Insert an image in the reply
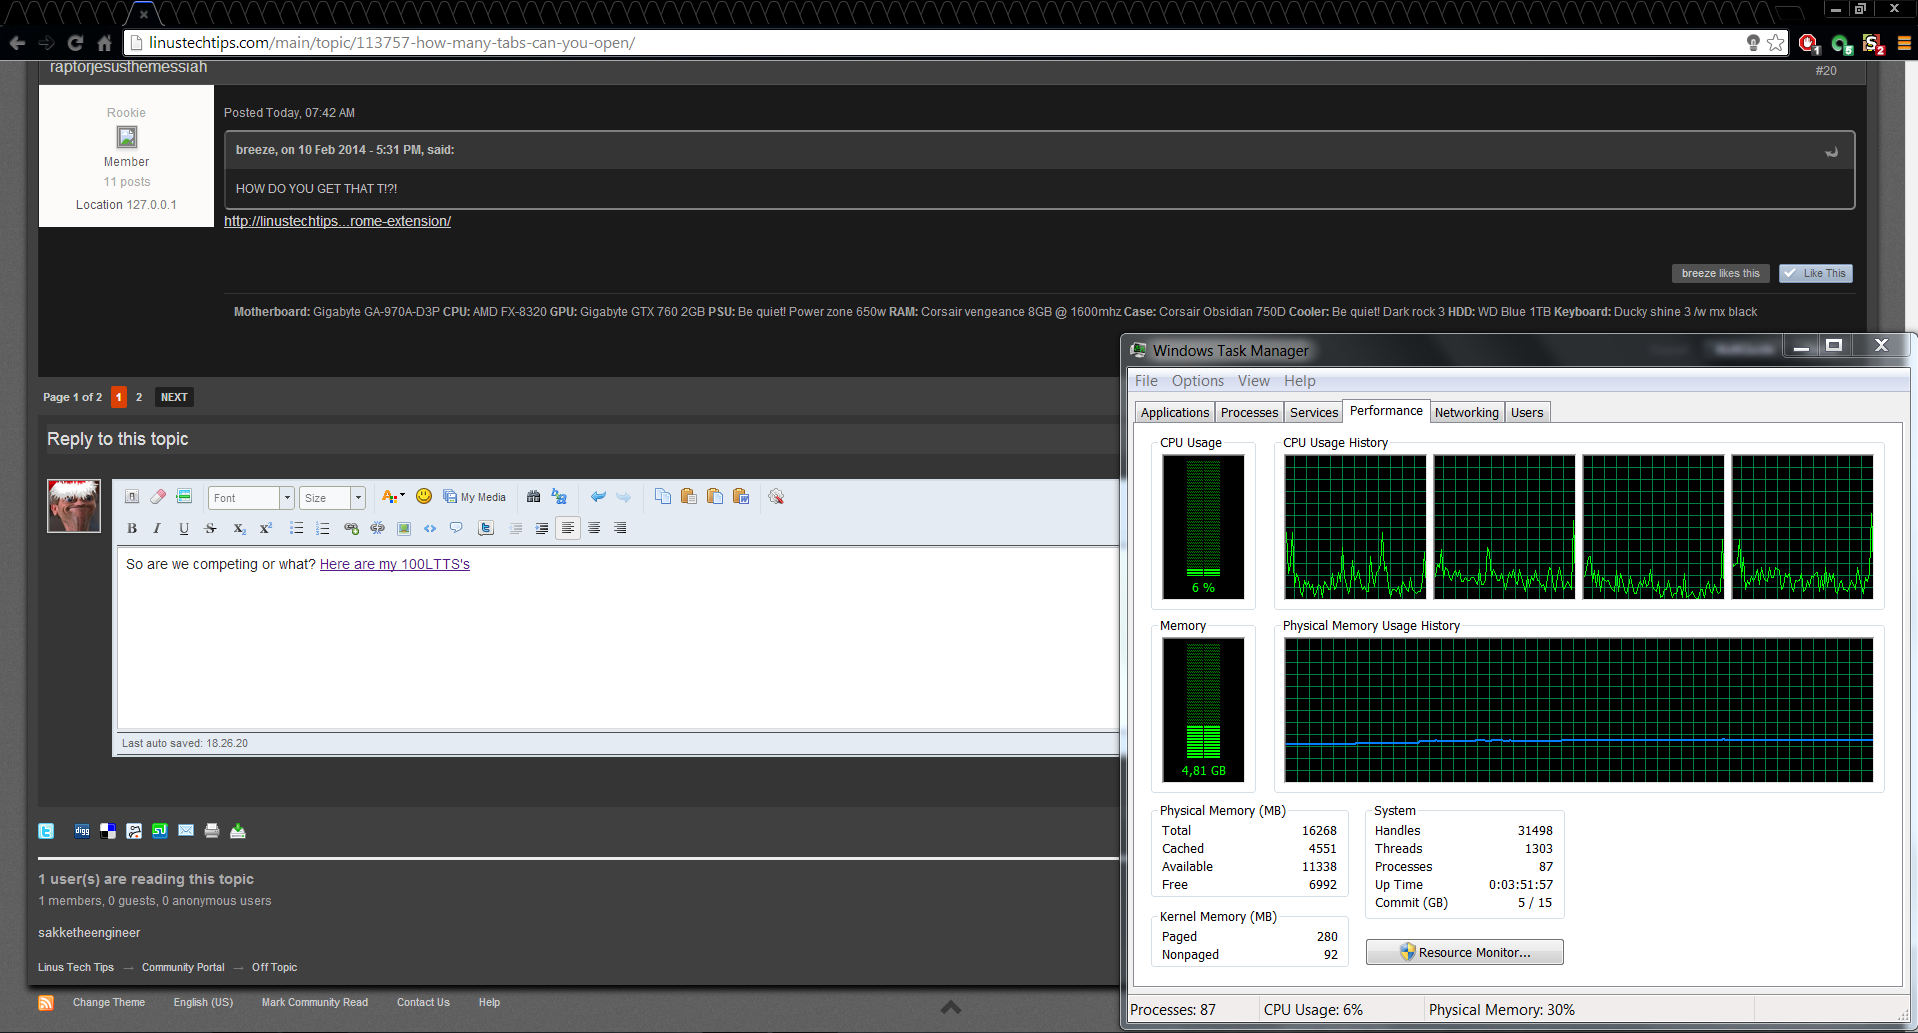 point(404,528)
